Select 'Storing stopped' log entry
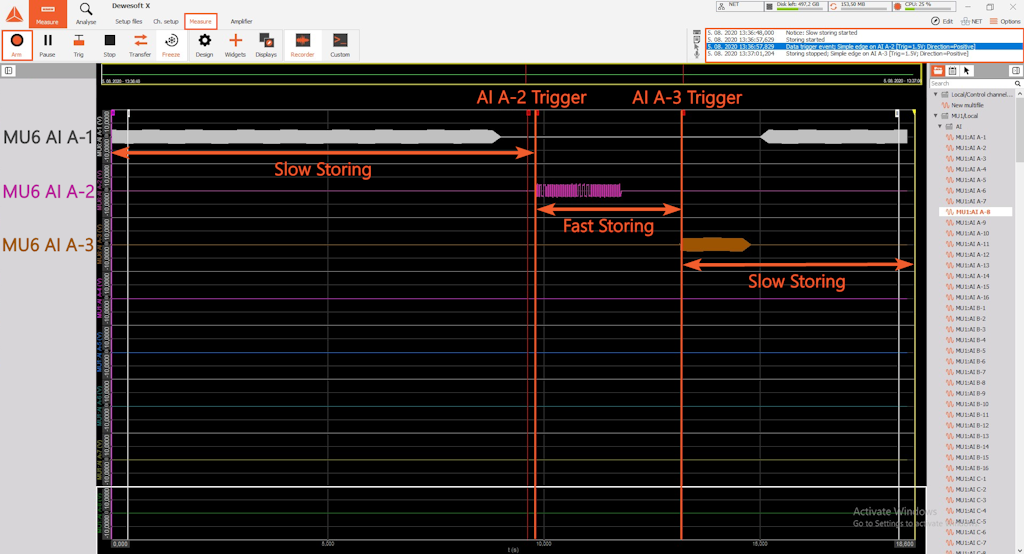Viewport: 1024px width, 554px height. (864, 54)
